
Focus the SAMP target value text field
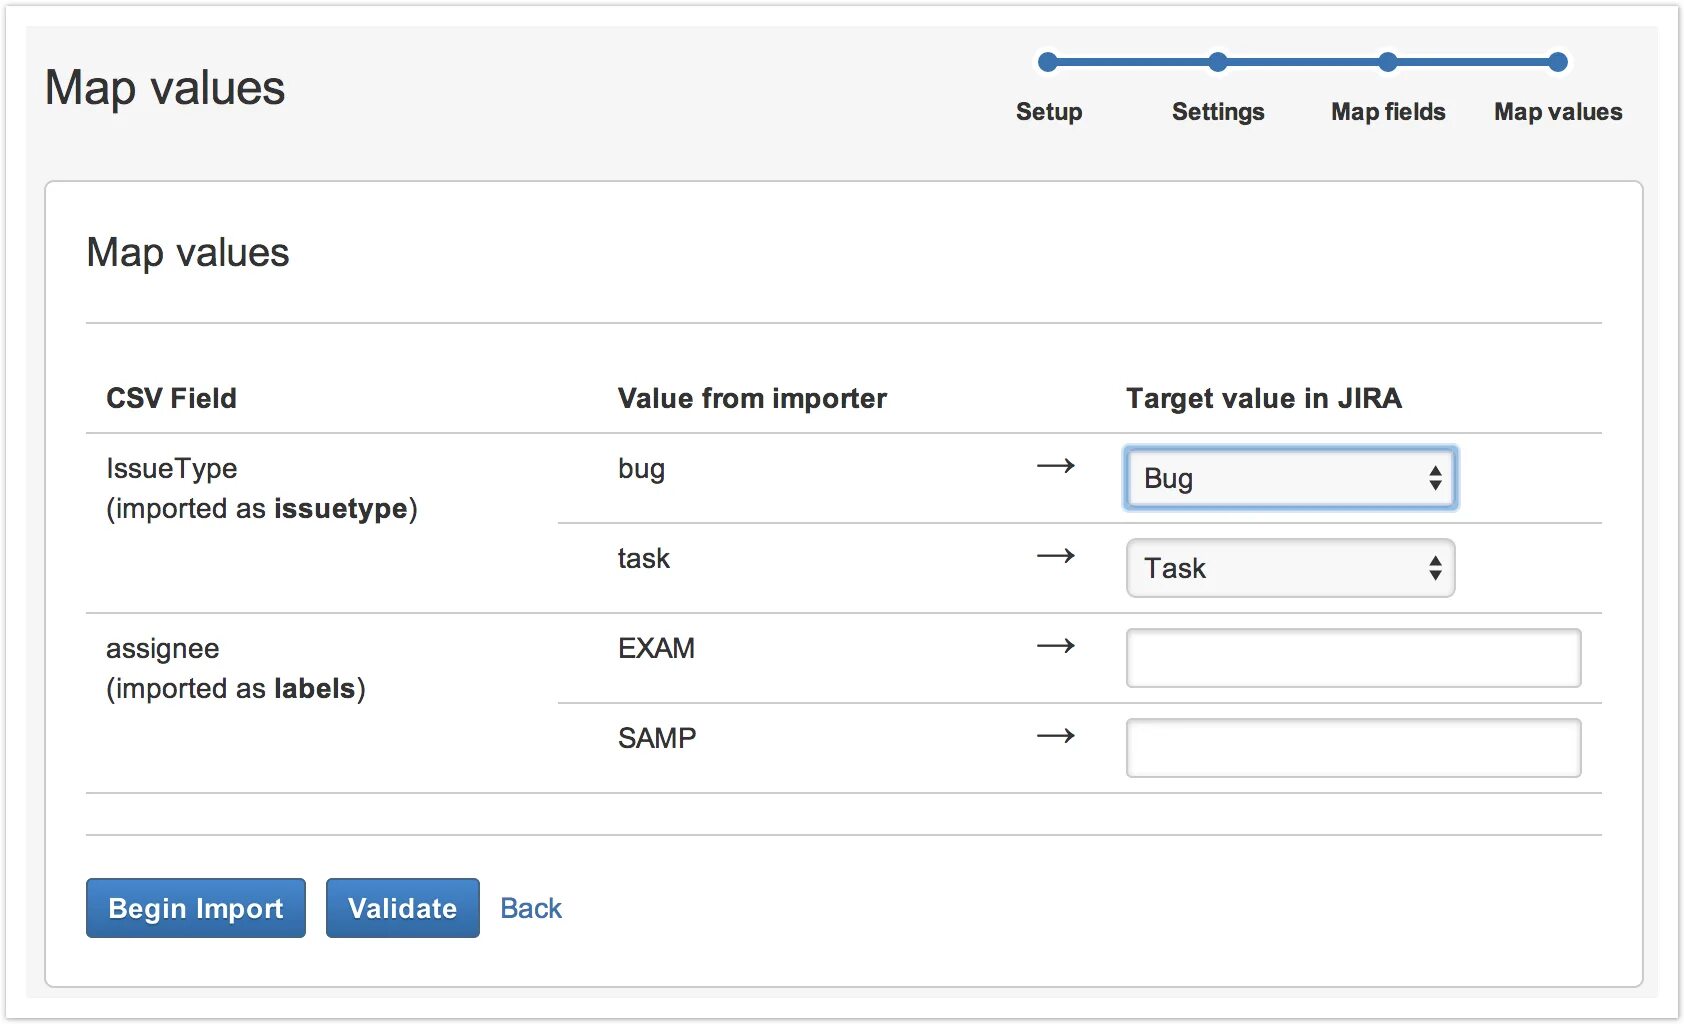tap(1353, 748)
